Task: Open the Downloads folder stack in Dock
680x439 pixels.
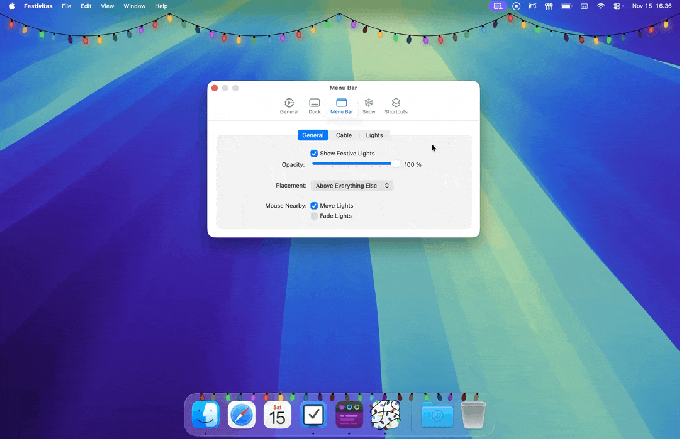Action: (437, 414)
